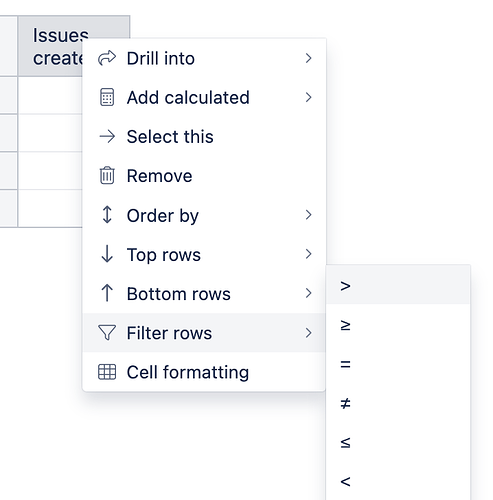
Task: Click the up arrow icon for Bottom rows
Action: point(107,293)
